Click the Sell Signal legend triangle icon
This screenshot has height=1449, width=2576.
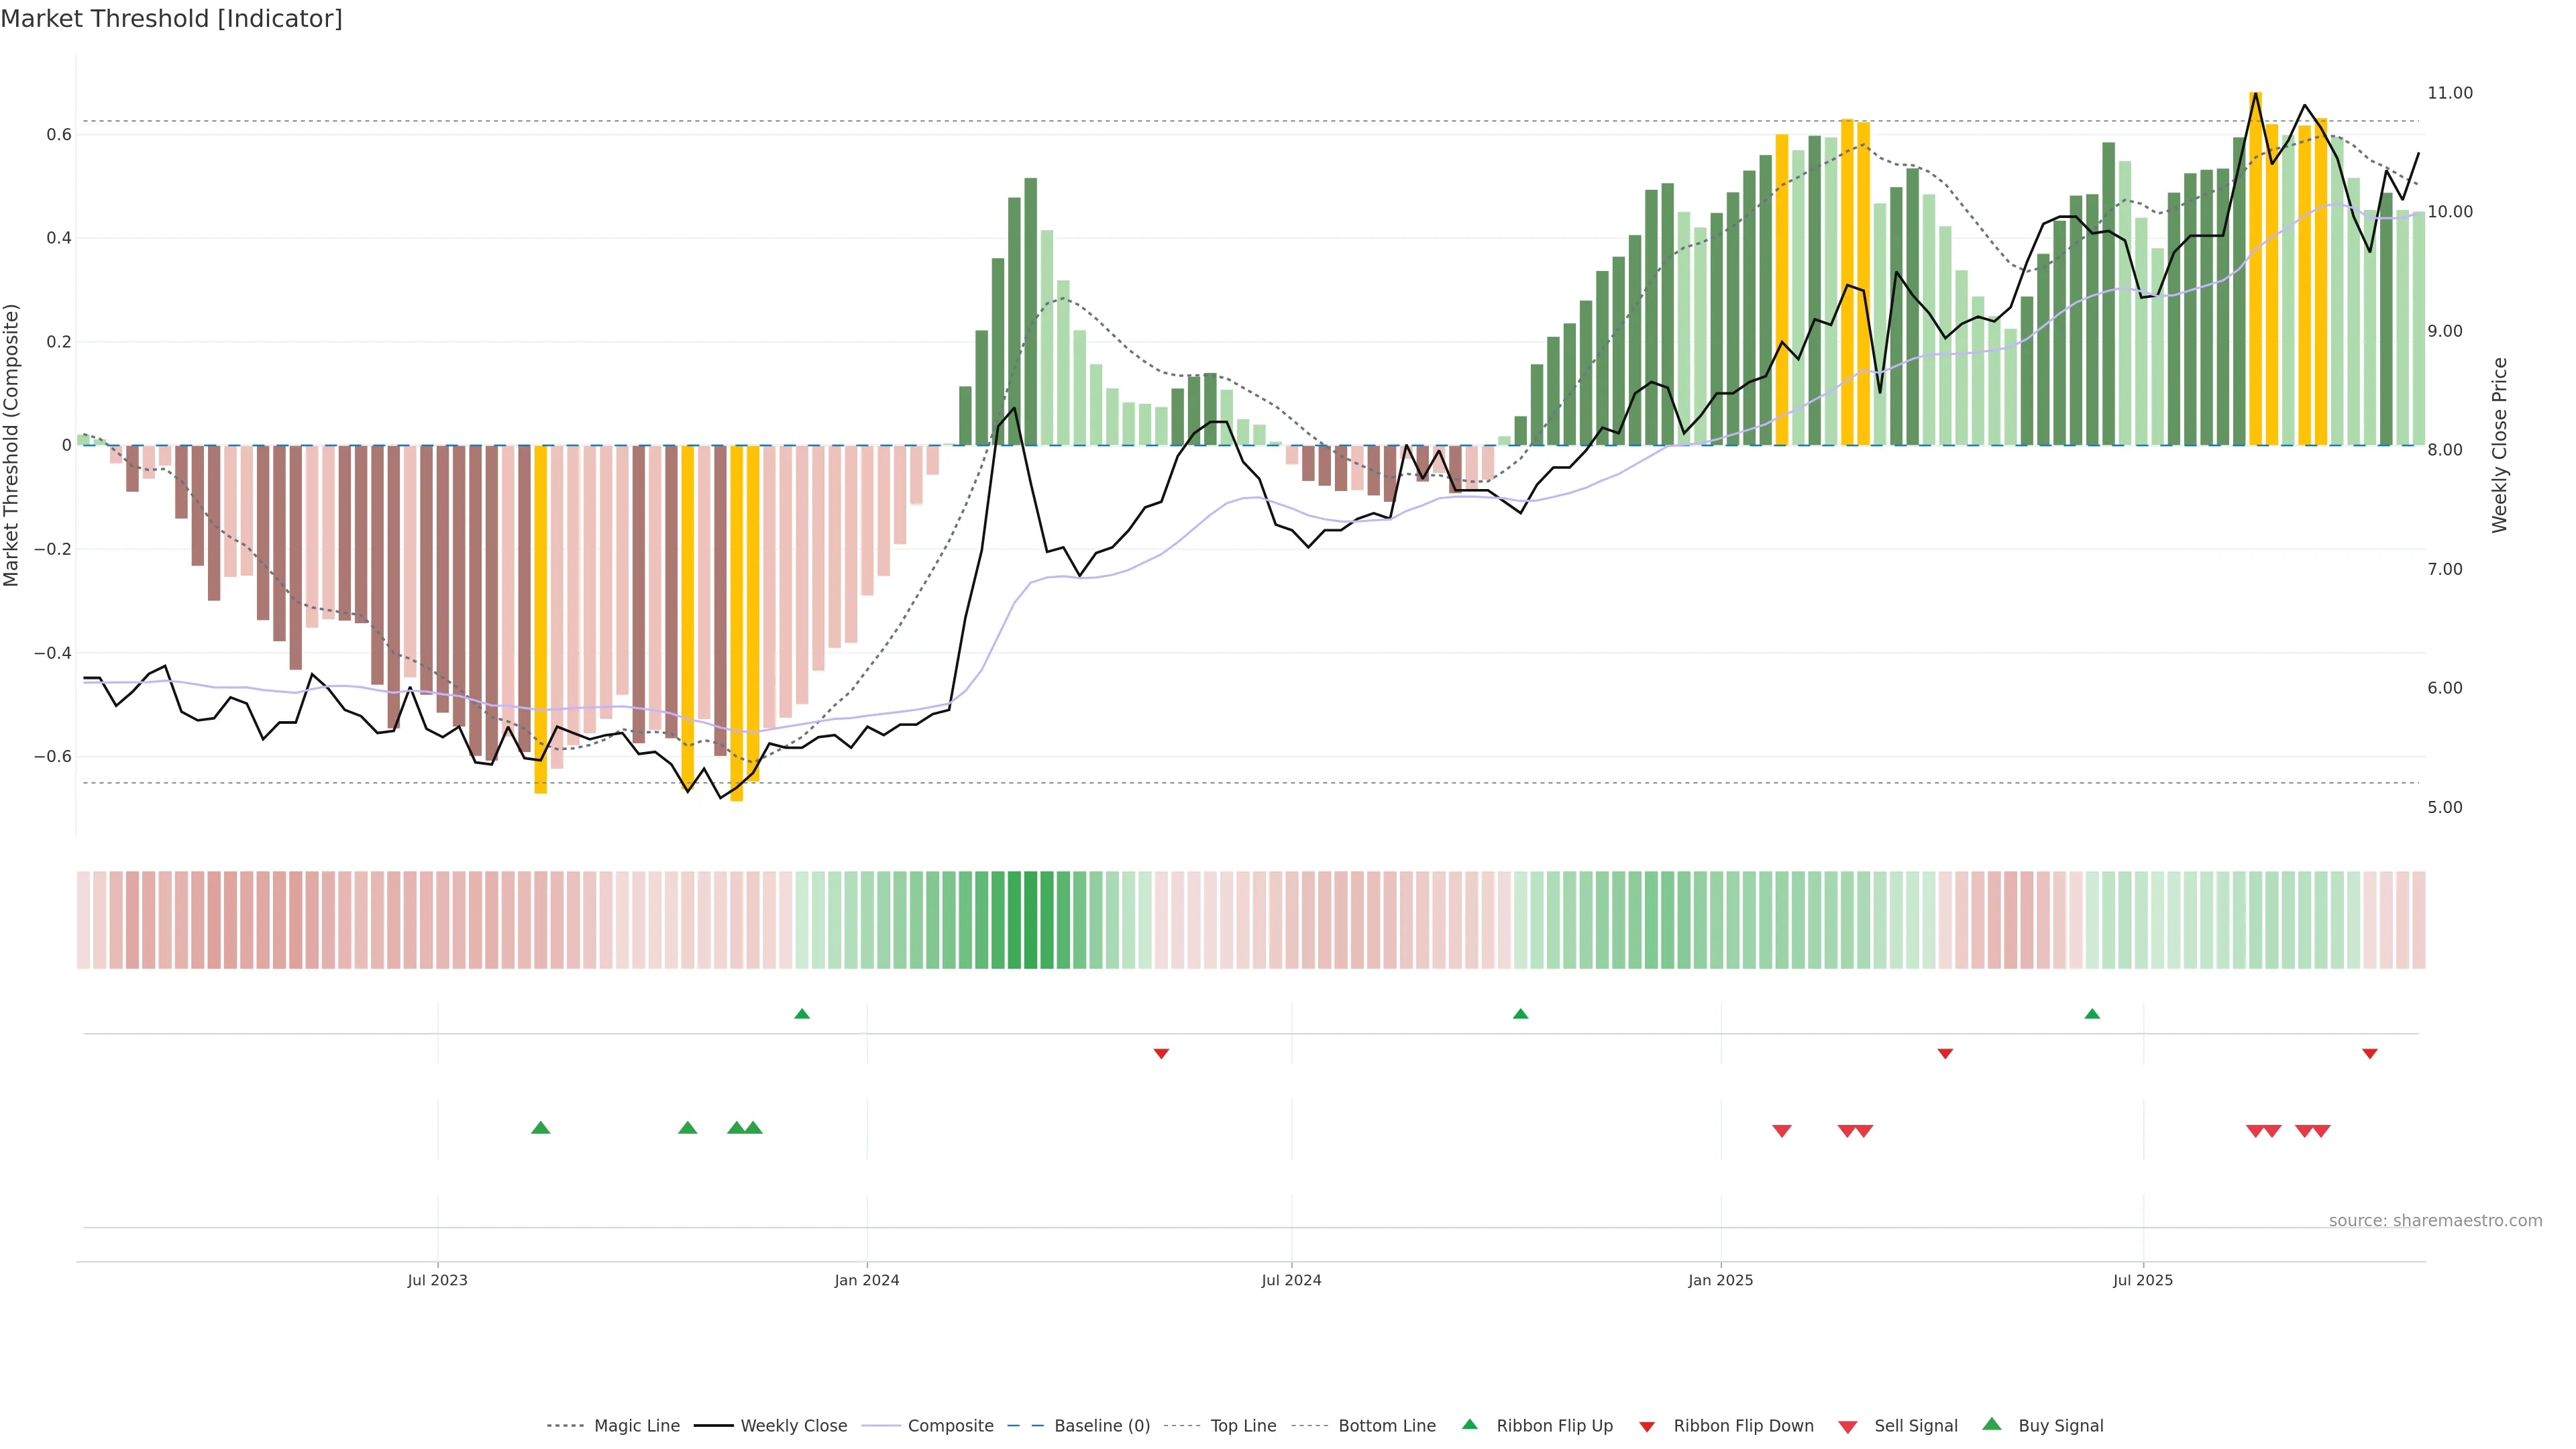click(x=1848, y=1427)
